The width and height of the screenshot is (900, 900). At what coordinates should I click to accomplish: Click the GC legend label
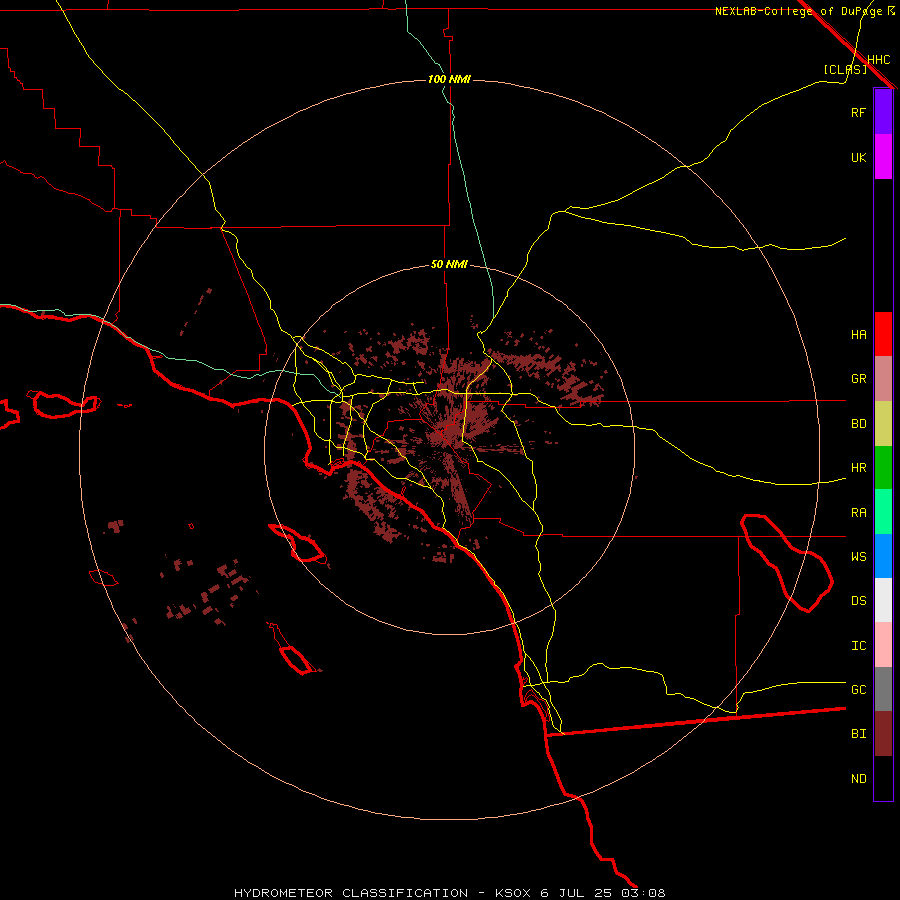pos(859,690)
